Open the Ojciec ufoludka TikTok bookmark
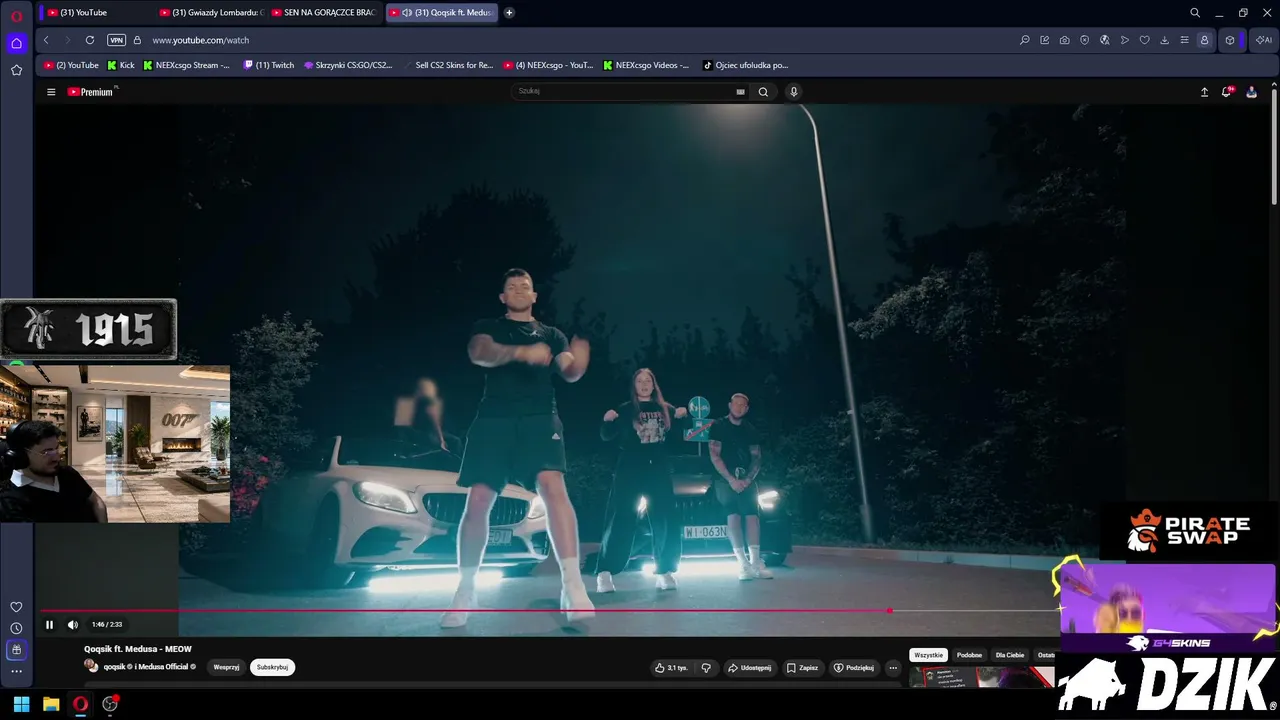The height and width of the screenshot is (720, 1280). coord(745,65)
